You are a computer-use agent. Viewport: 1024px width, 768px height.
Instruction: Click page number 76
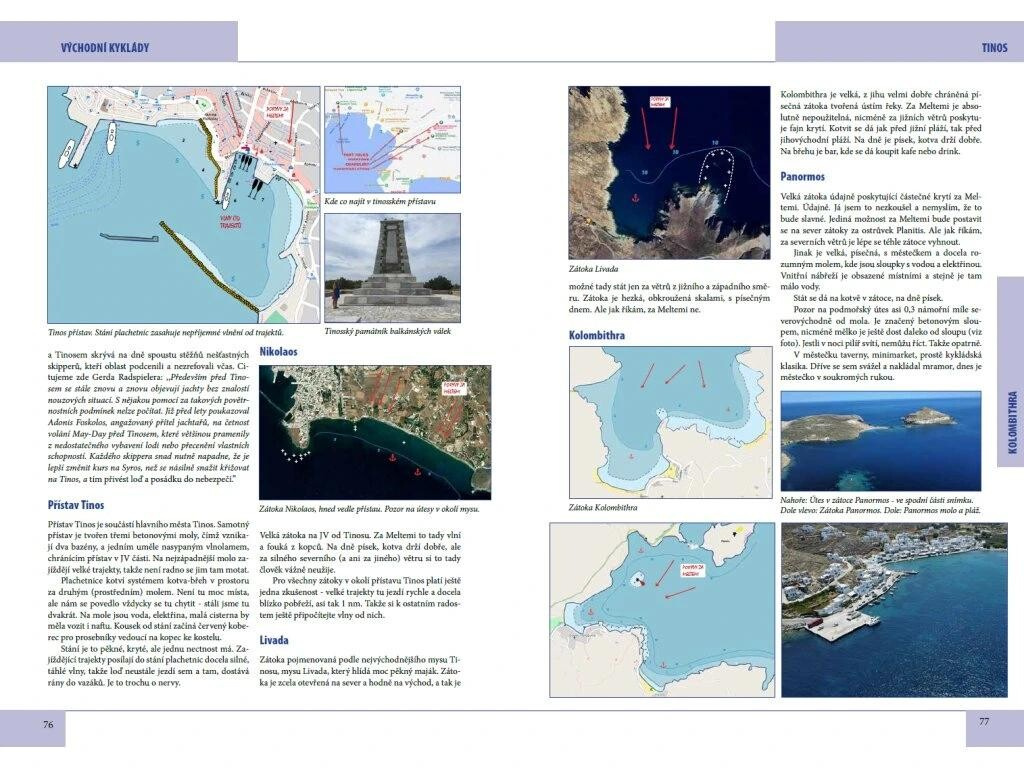coord(47,723)
